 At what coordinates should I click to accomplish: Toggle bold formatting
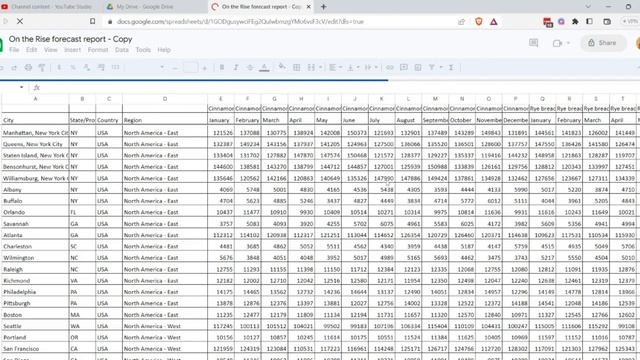point(222,67)
